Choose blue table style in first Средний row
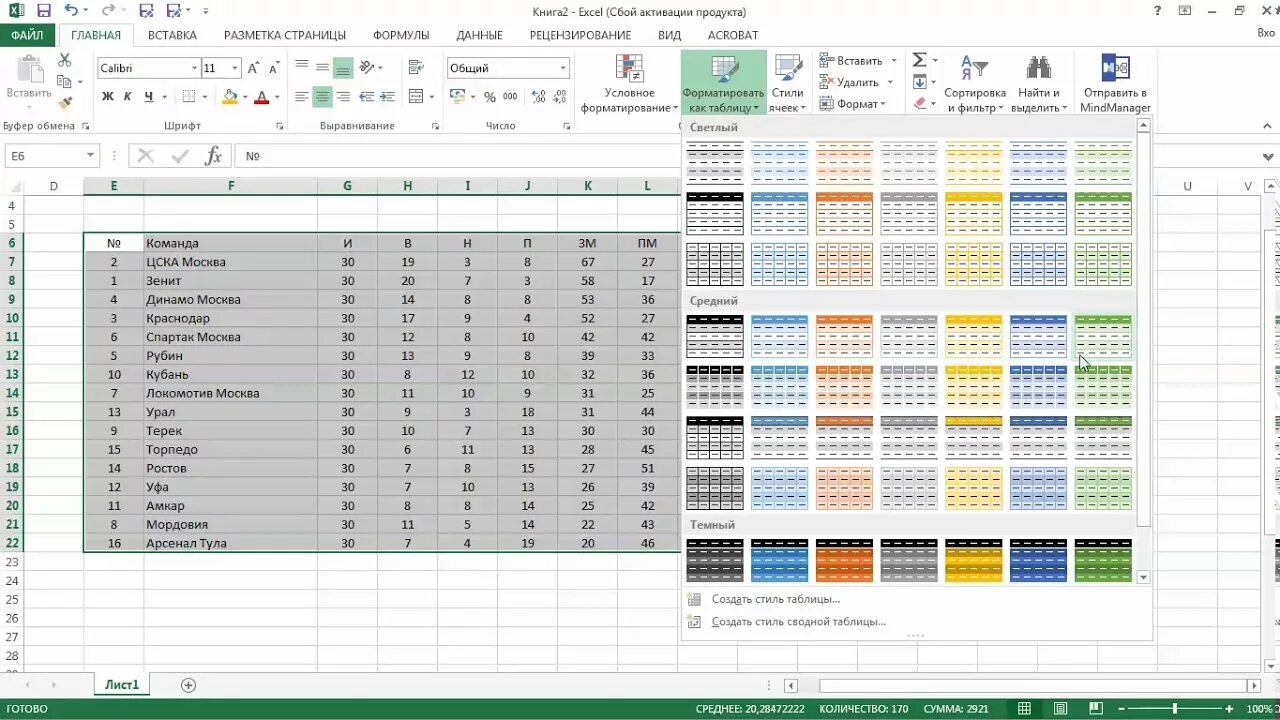The width and height of the screenshot is (1280, 720). 779,337
